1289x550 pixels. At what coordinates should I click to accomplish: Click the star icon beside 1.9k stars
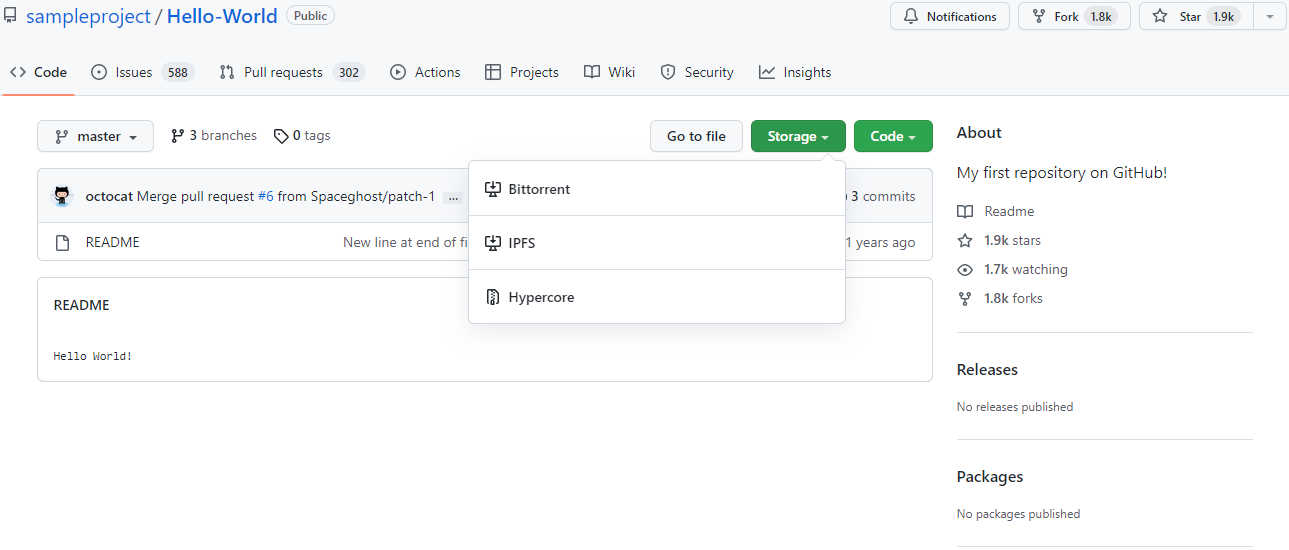965,240
